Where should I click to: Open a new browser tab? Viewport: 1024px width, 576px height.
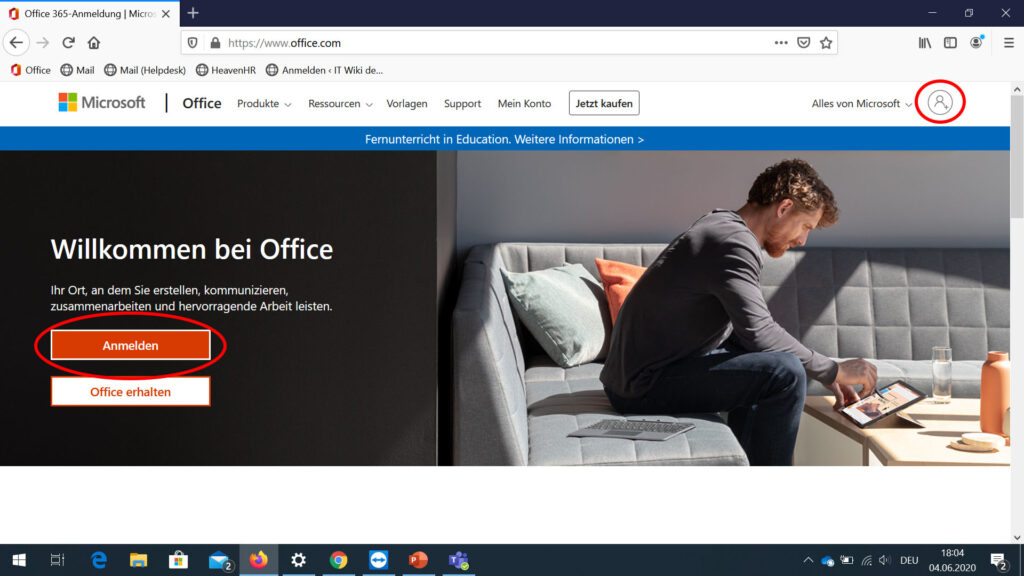(x=193, y=13)
